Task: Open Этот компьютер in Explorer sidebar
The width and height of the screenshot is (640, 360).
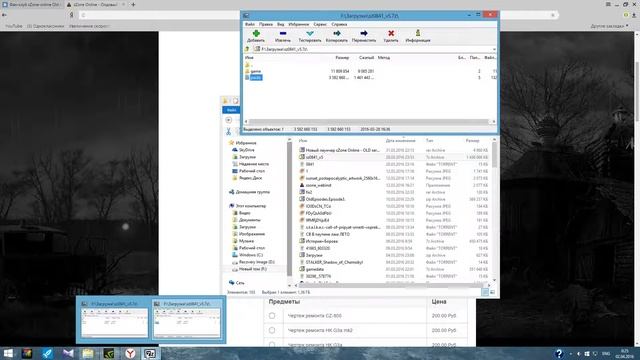Action: [247, 206]
